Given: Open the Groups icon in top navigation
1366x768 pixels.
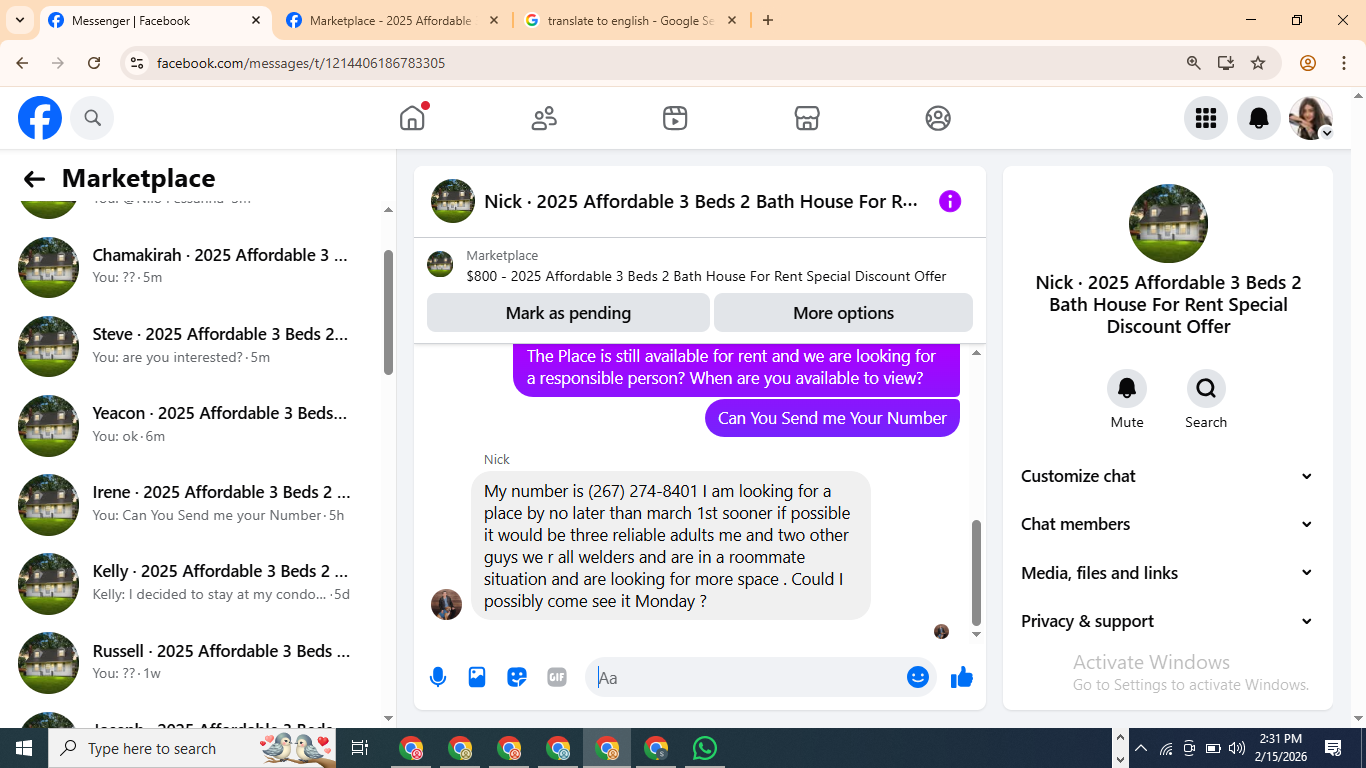Looking at the screenshot, I should tap(938, 118).
